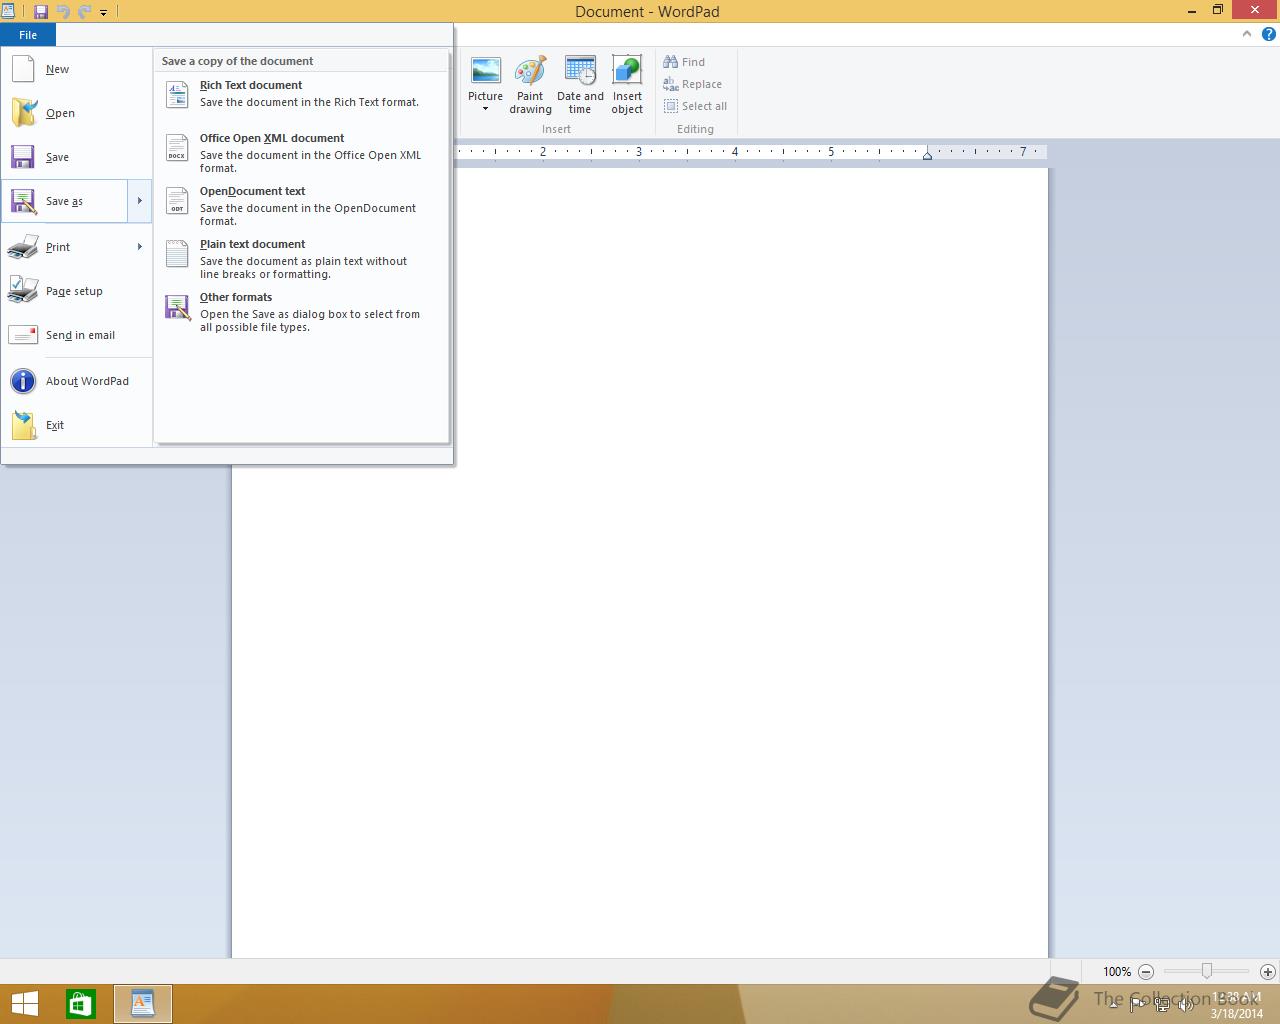Expand the Save as submenu arrow
The image size is (1280, 1024).
pyautogui.click(x=140, y=201)
